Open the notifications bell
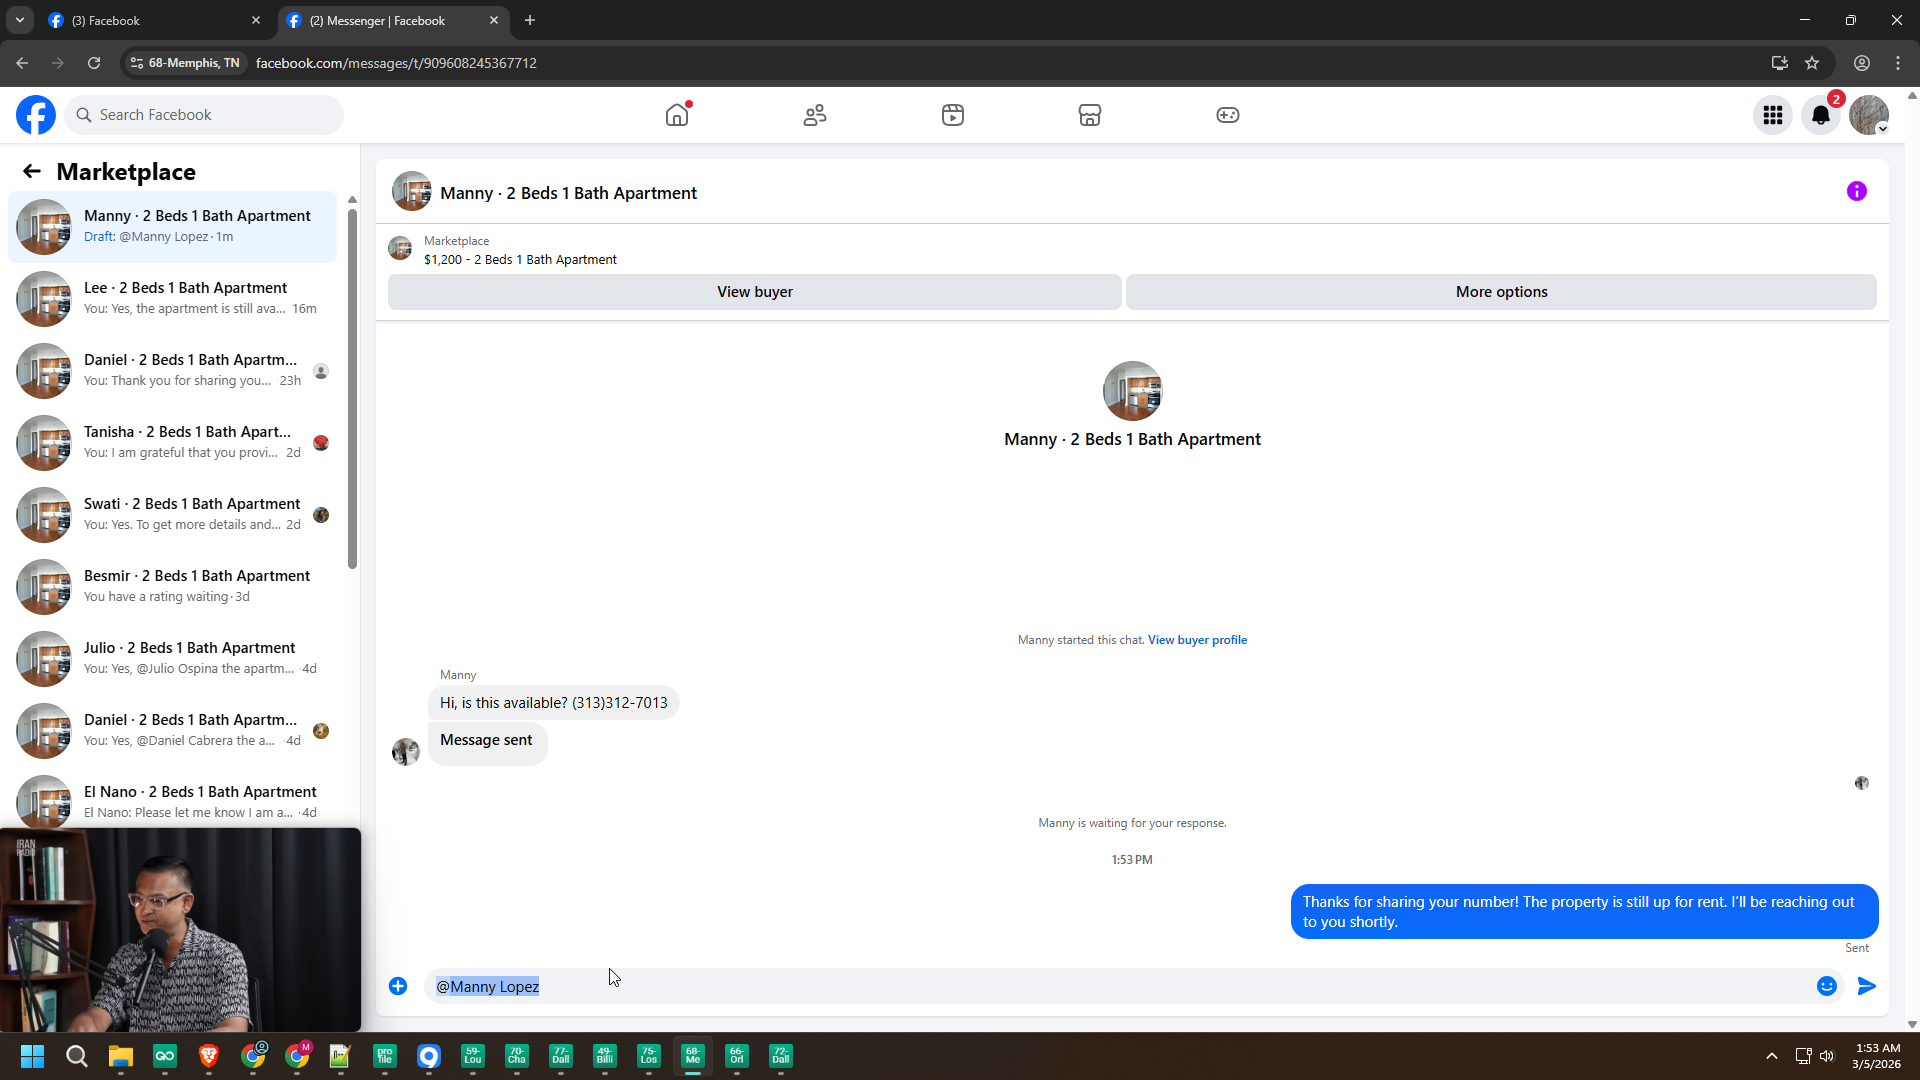The height and width of the screenshot is (1080, 1920). click(x=1821, y=115)
